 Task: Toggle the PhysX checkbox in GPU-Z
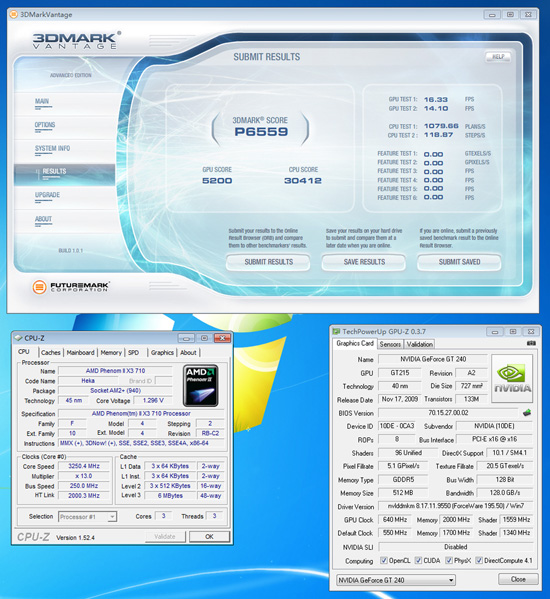click(x=449, y=560)
